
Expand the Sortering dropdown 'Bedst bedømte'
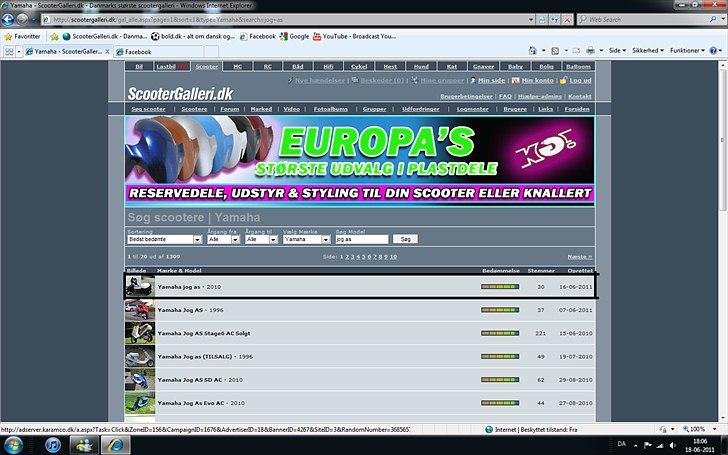tap(163, 240)
